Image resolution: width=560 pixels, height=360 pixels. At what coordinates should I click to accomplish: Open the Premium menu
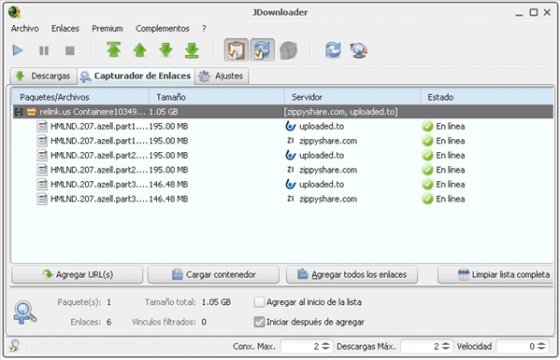point(107,29)
